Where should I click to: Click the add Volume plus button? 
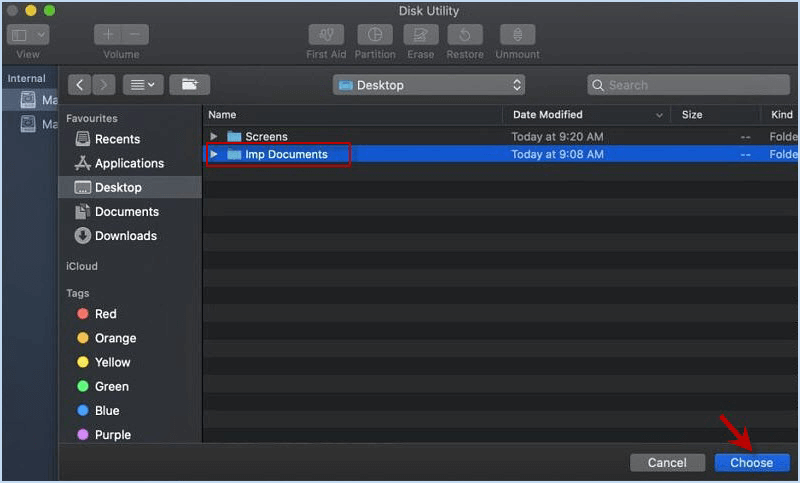108,35
